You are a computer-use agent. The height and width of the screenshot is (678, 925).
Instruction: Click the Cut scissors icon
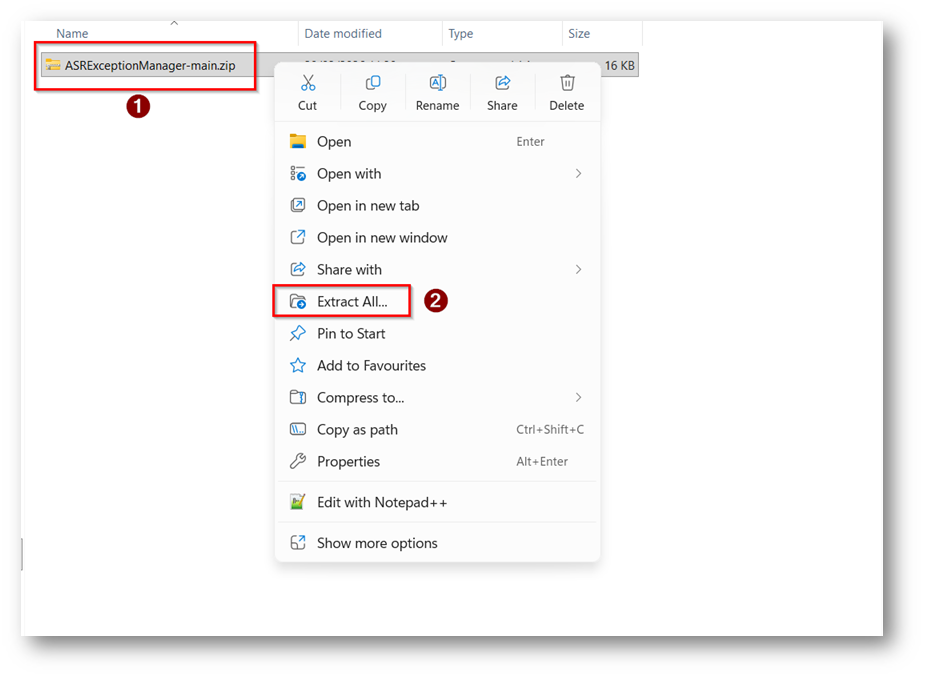(x=308, y=83)
